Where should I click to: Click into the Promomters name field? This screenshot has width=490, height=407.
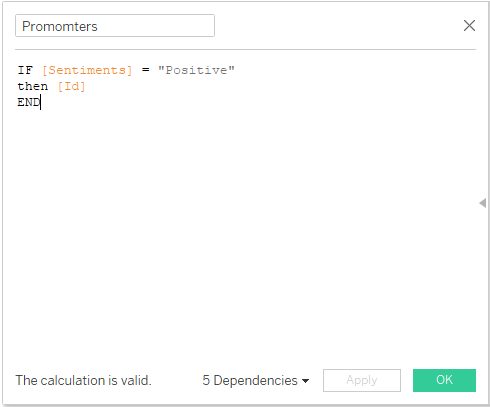point(115,26)
